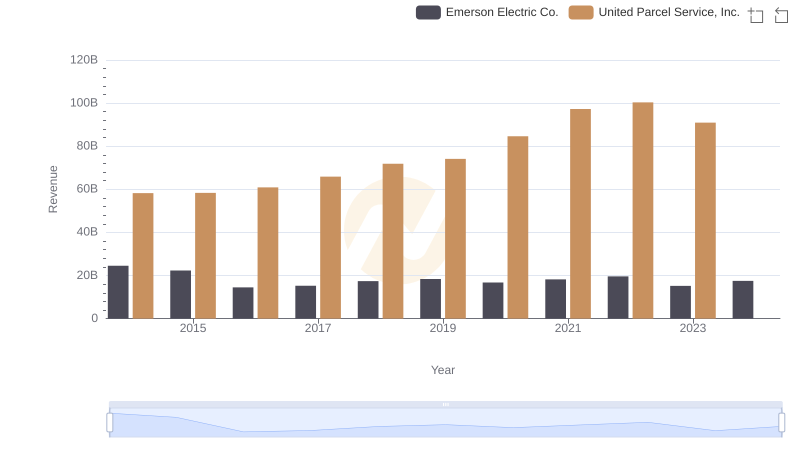Click the 40B y-axis label

pyautogui.click(x=87, y=232)
